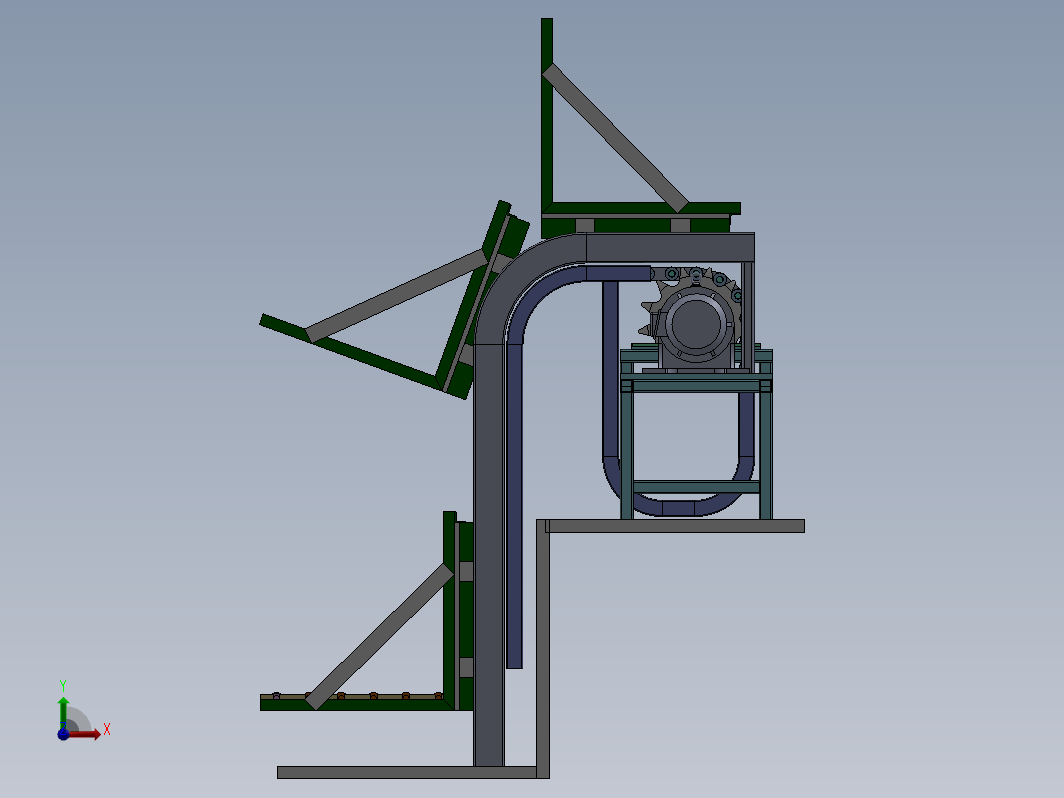This screenshot has height=798, width=1064.
Task: Select the gray horizontal base plate at bottom
Action: 407,772
